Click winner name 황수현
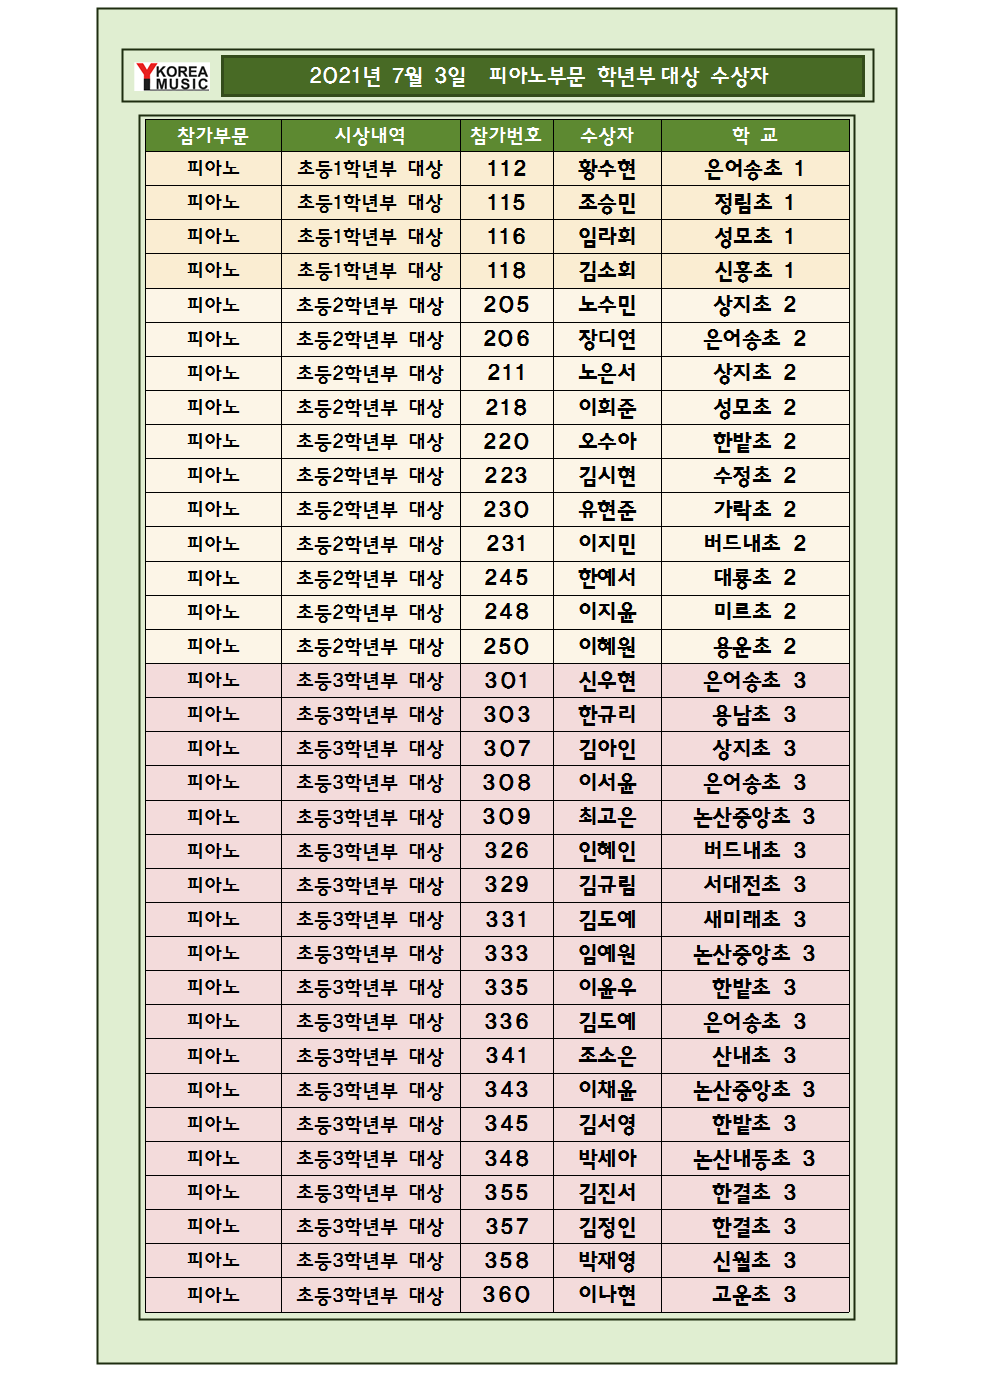This screenshot has width=992, height=1377. (607, 169)
